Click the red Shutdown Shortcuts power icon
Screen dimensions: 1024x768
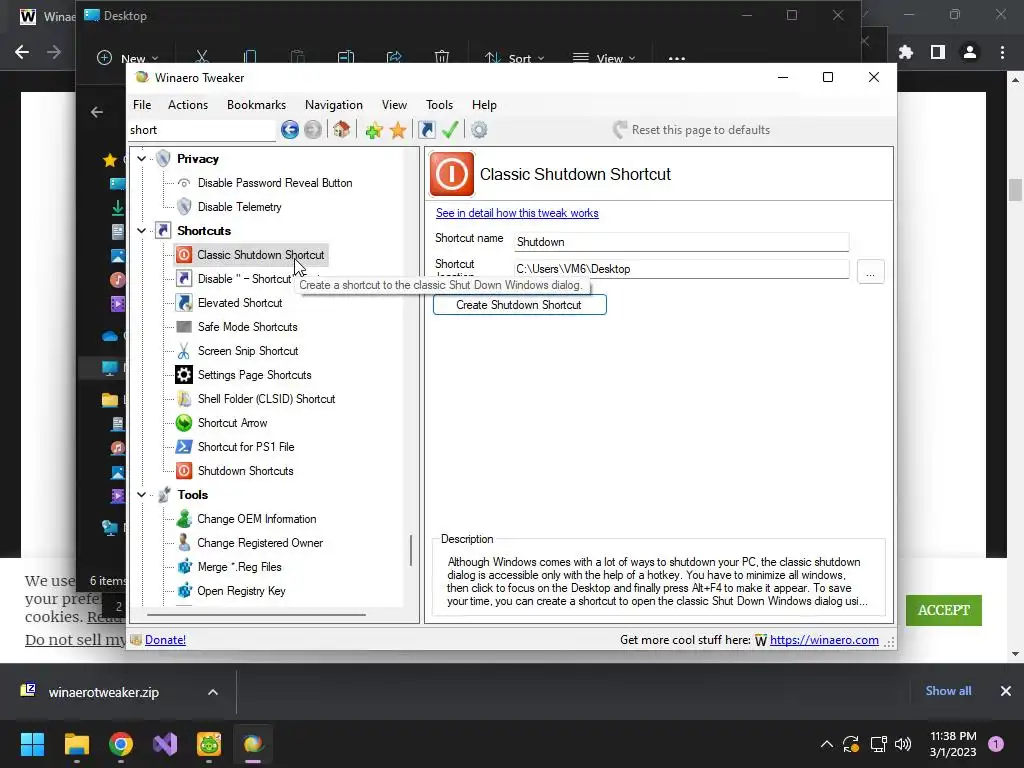pyautogui.click(x=184, y=471)
